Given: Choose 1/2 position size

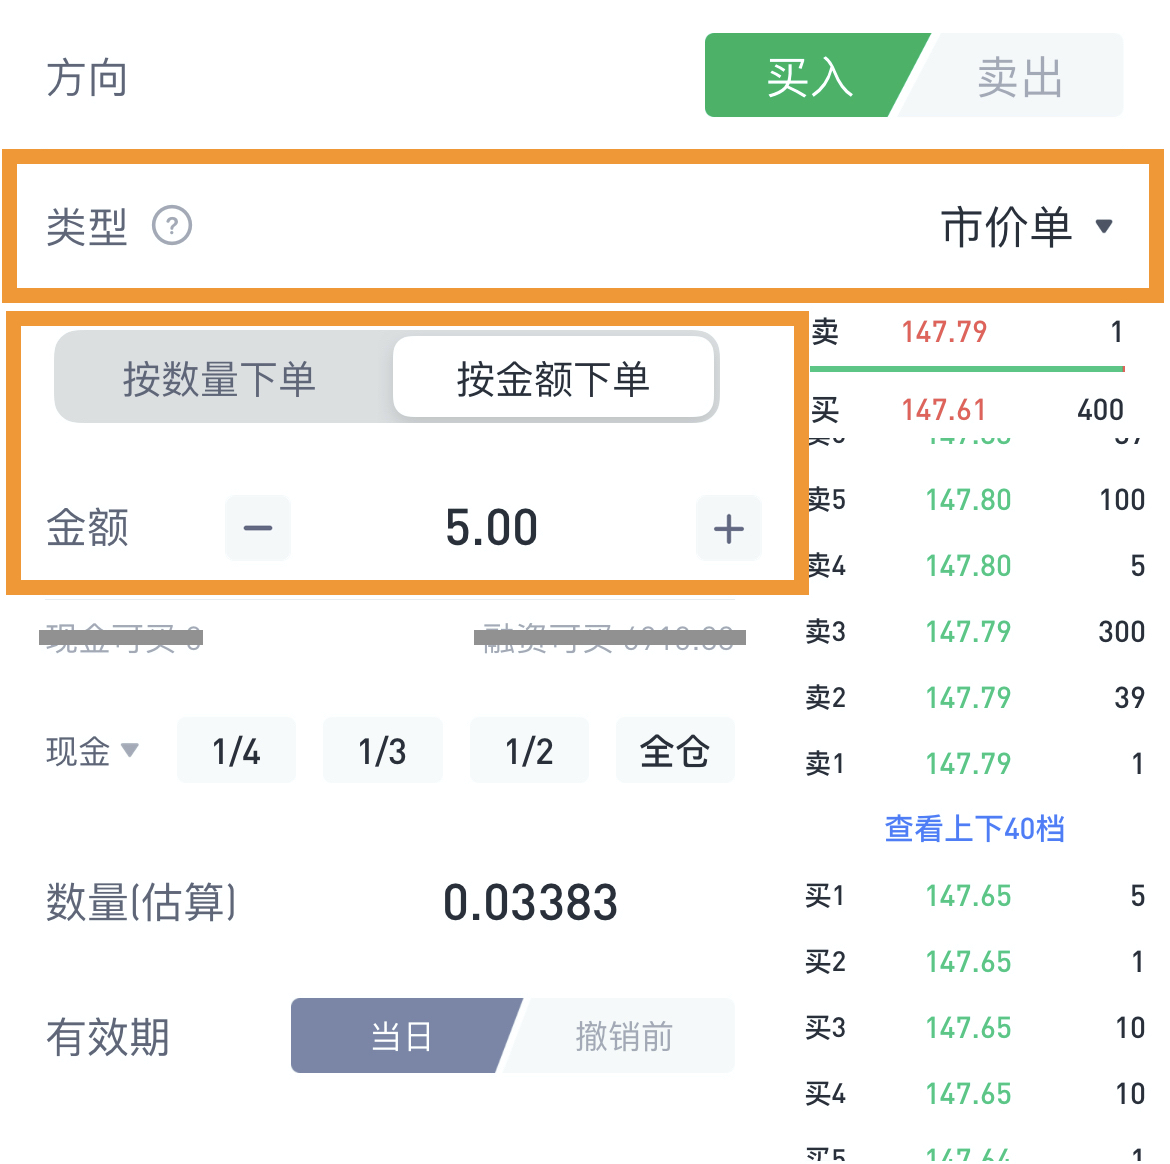Looking at the screenshot, I should pos(529,751).
